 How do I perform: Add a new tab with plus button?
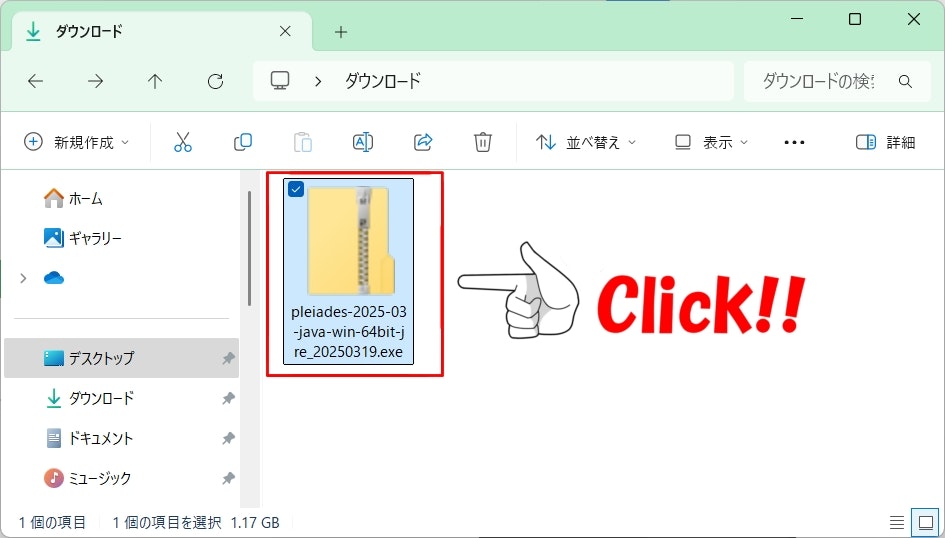(x=341, y=32)
